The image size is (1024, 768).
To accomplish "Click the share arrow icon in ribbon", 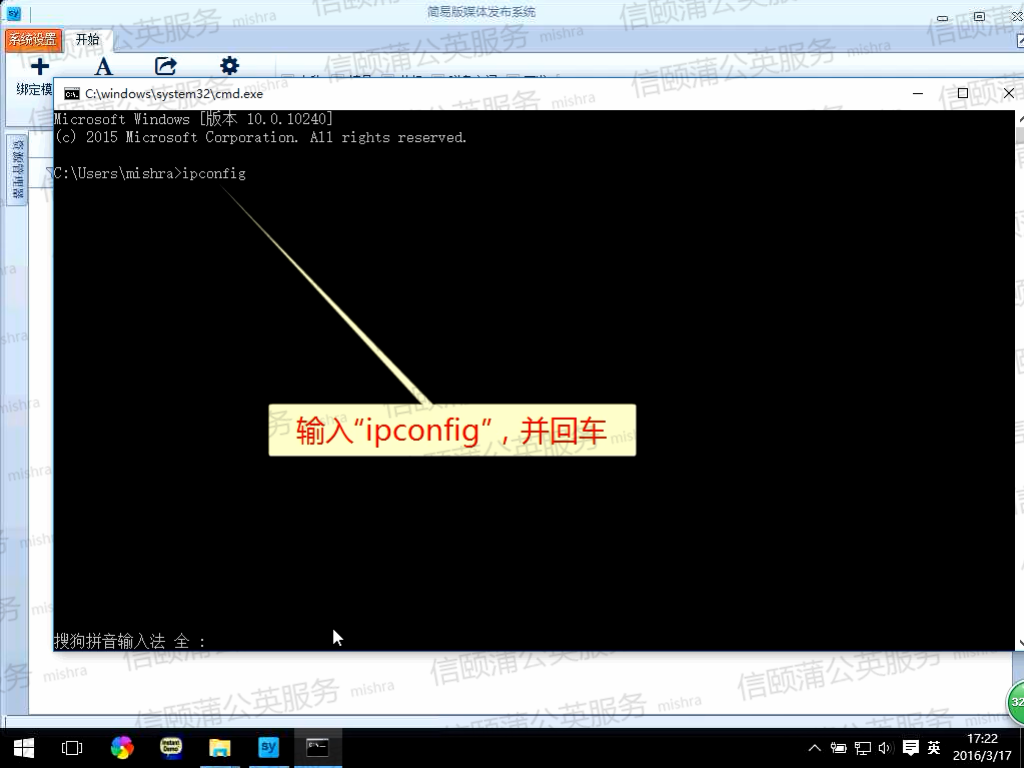I will click(x=166, y=67).
